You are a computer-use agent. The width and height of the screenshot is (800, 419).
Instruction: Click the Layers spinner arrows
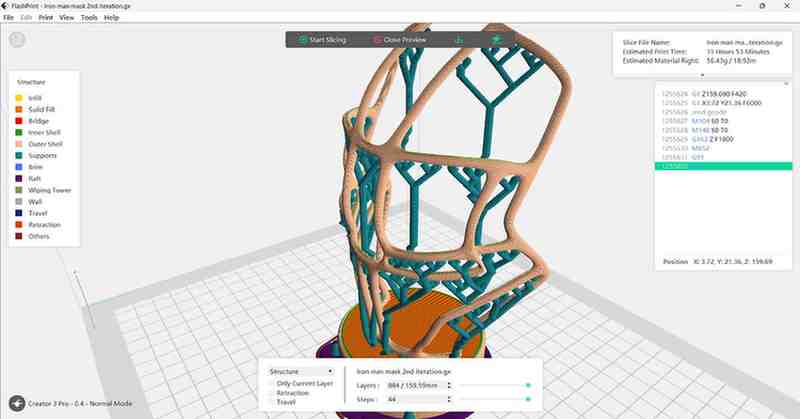(449, 385)
